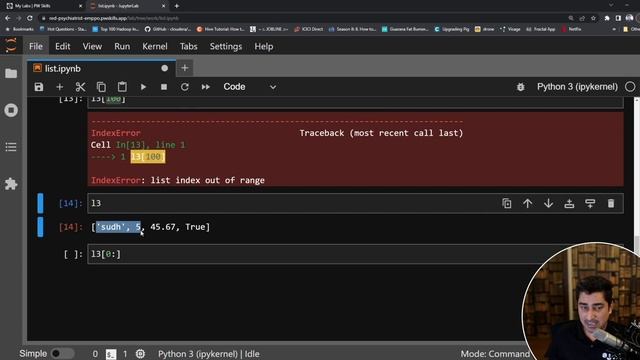Open the Edit menu

tap(62, 47)
